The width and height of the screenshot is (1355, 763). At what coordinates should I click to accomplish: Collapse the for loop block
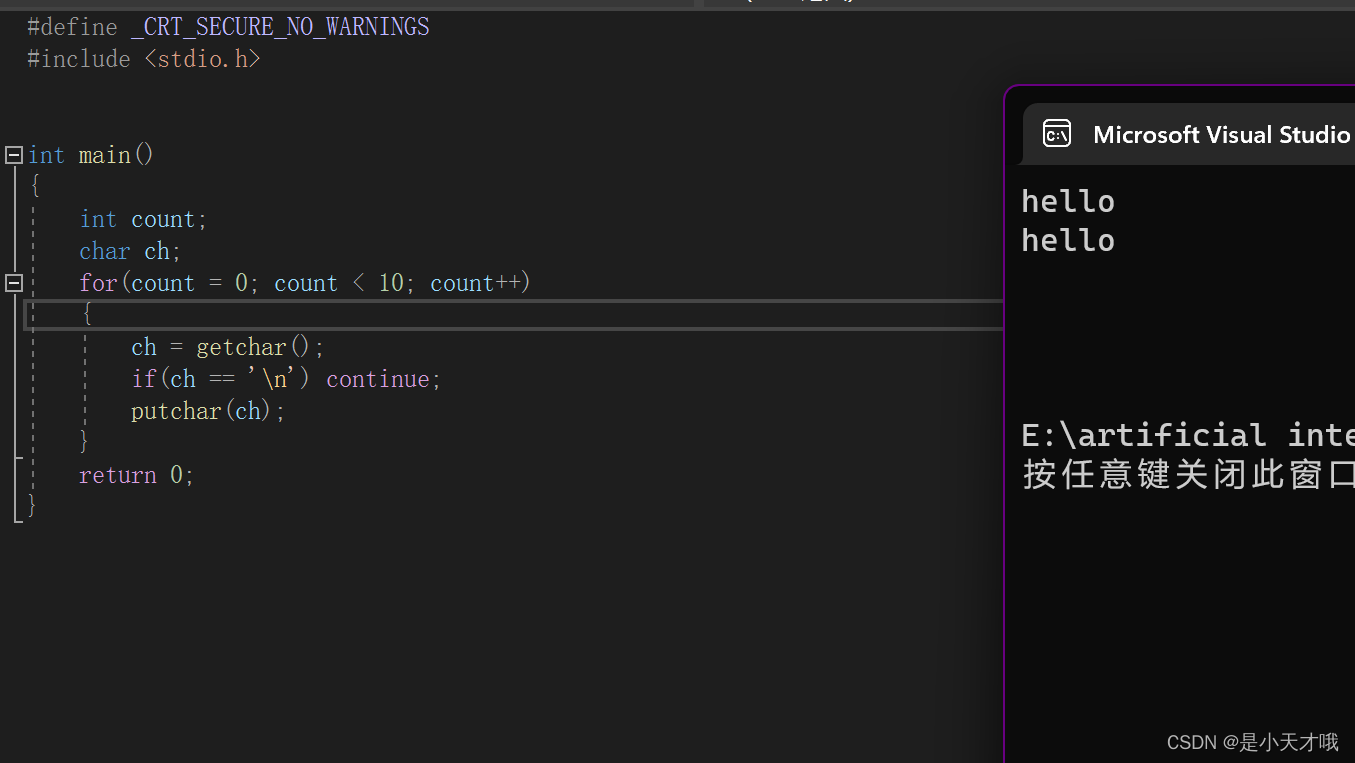coord(13,282)
